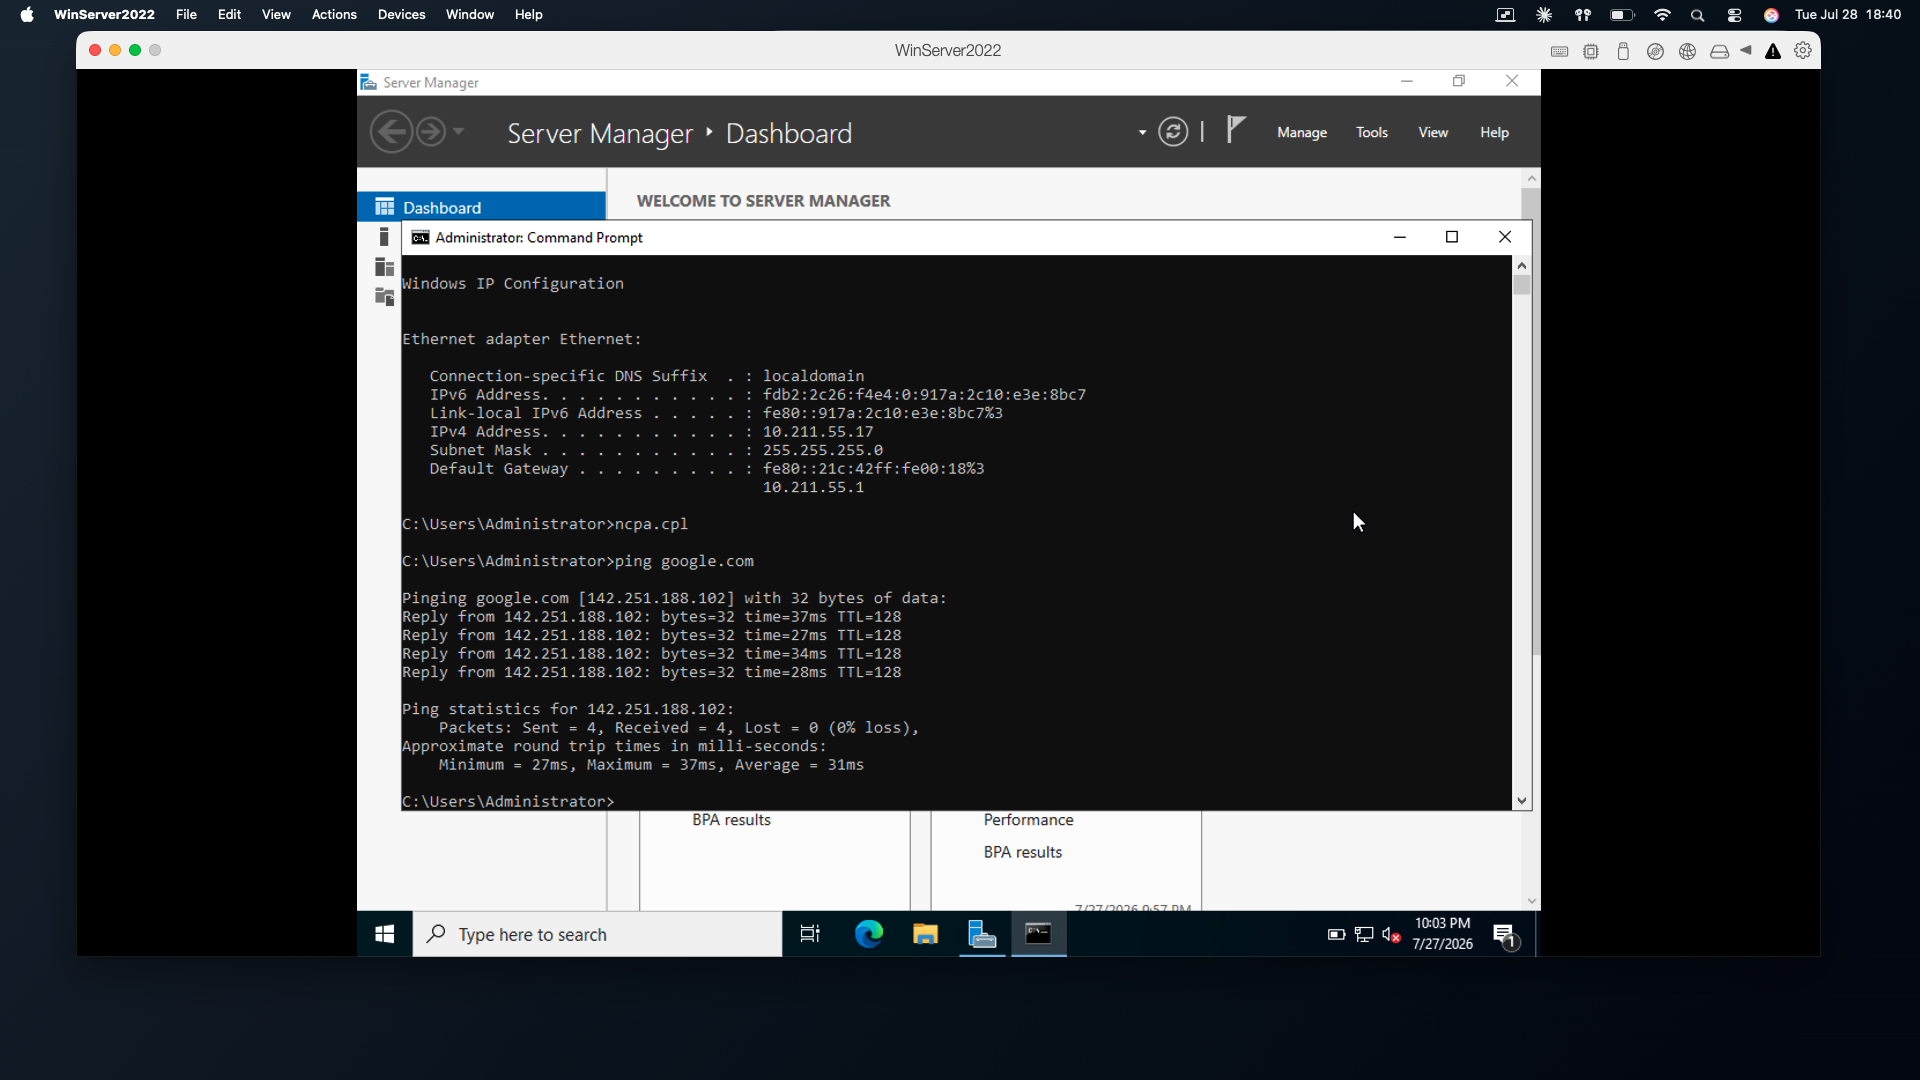The height and width of the screenshot is (1080, 1920).
Task: Open the Apple menu
Action: click(x=27, y=14)
